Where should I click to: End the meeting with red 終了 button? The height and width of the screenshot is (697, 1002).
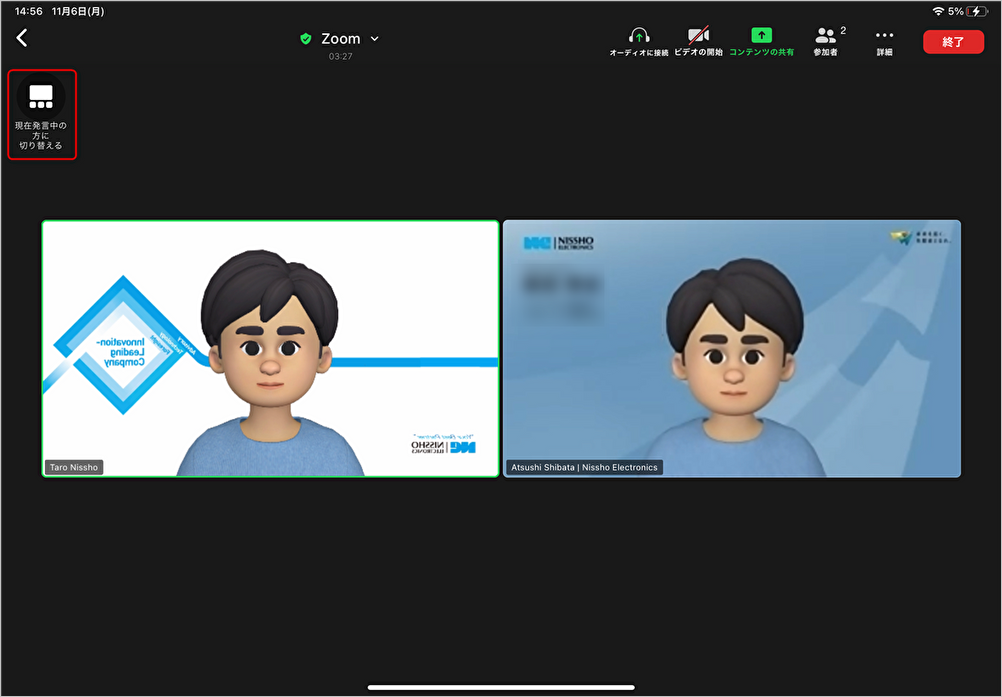(953, 42)
